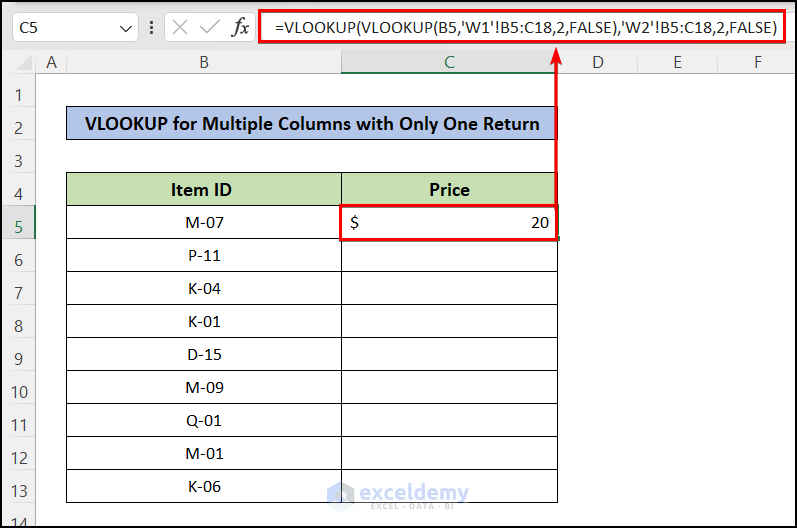Select the empty Price cell beside K-04
Viewport: 797px width, 528px height.
pyautogui.click(x=449, y=288)
